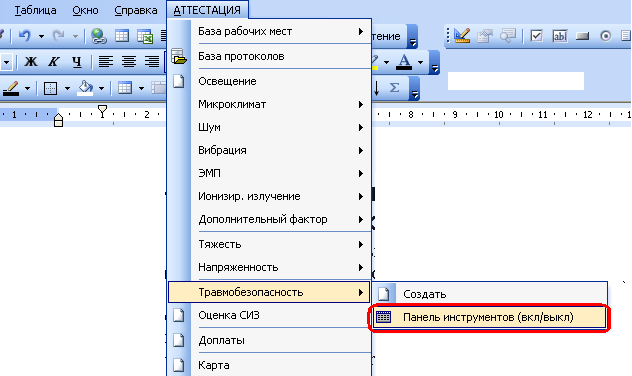Open the Окно menu
This screenshot has height=376, width=632.
point(85,10)
